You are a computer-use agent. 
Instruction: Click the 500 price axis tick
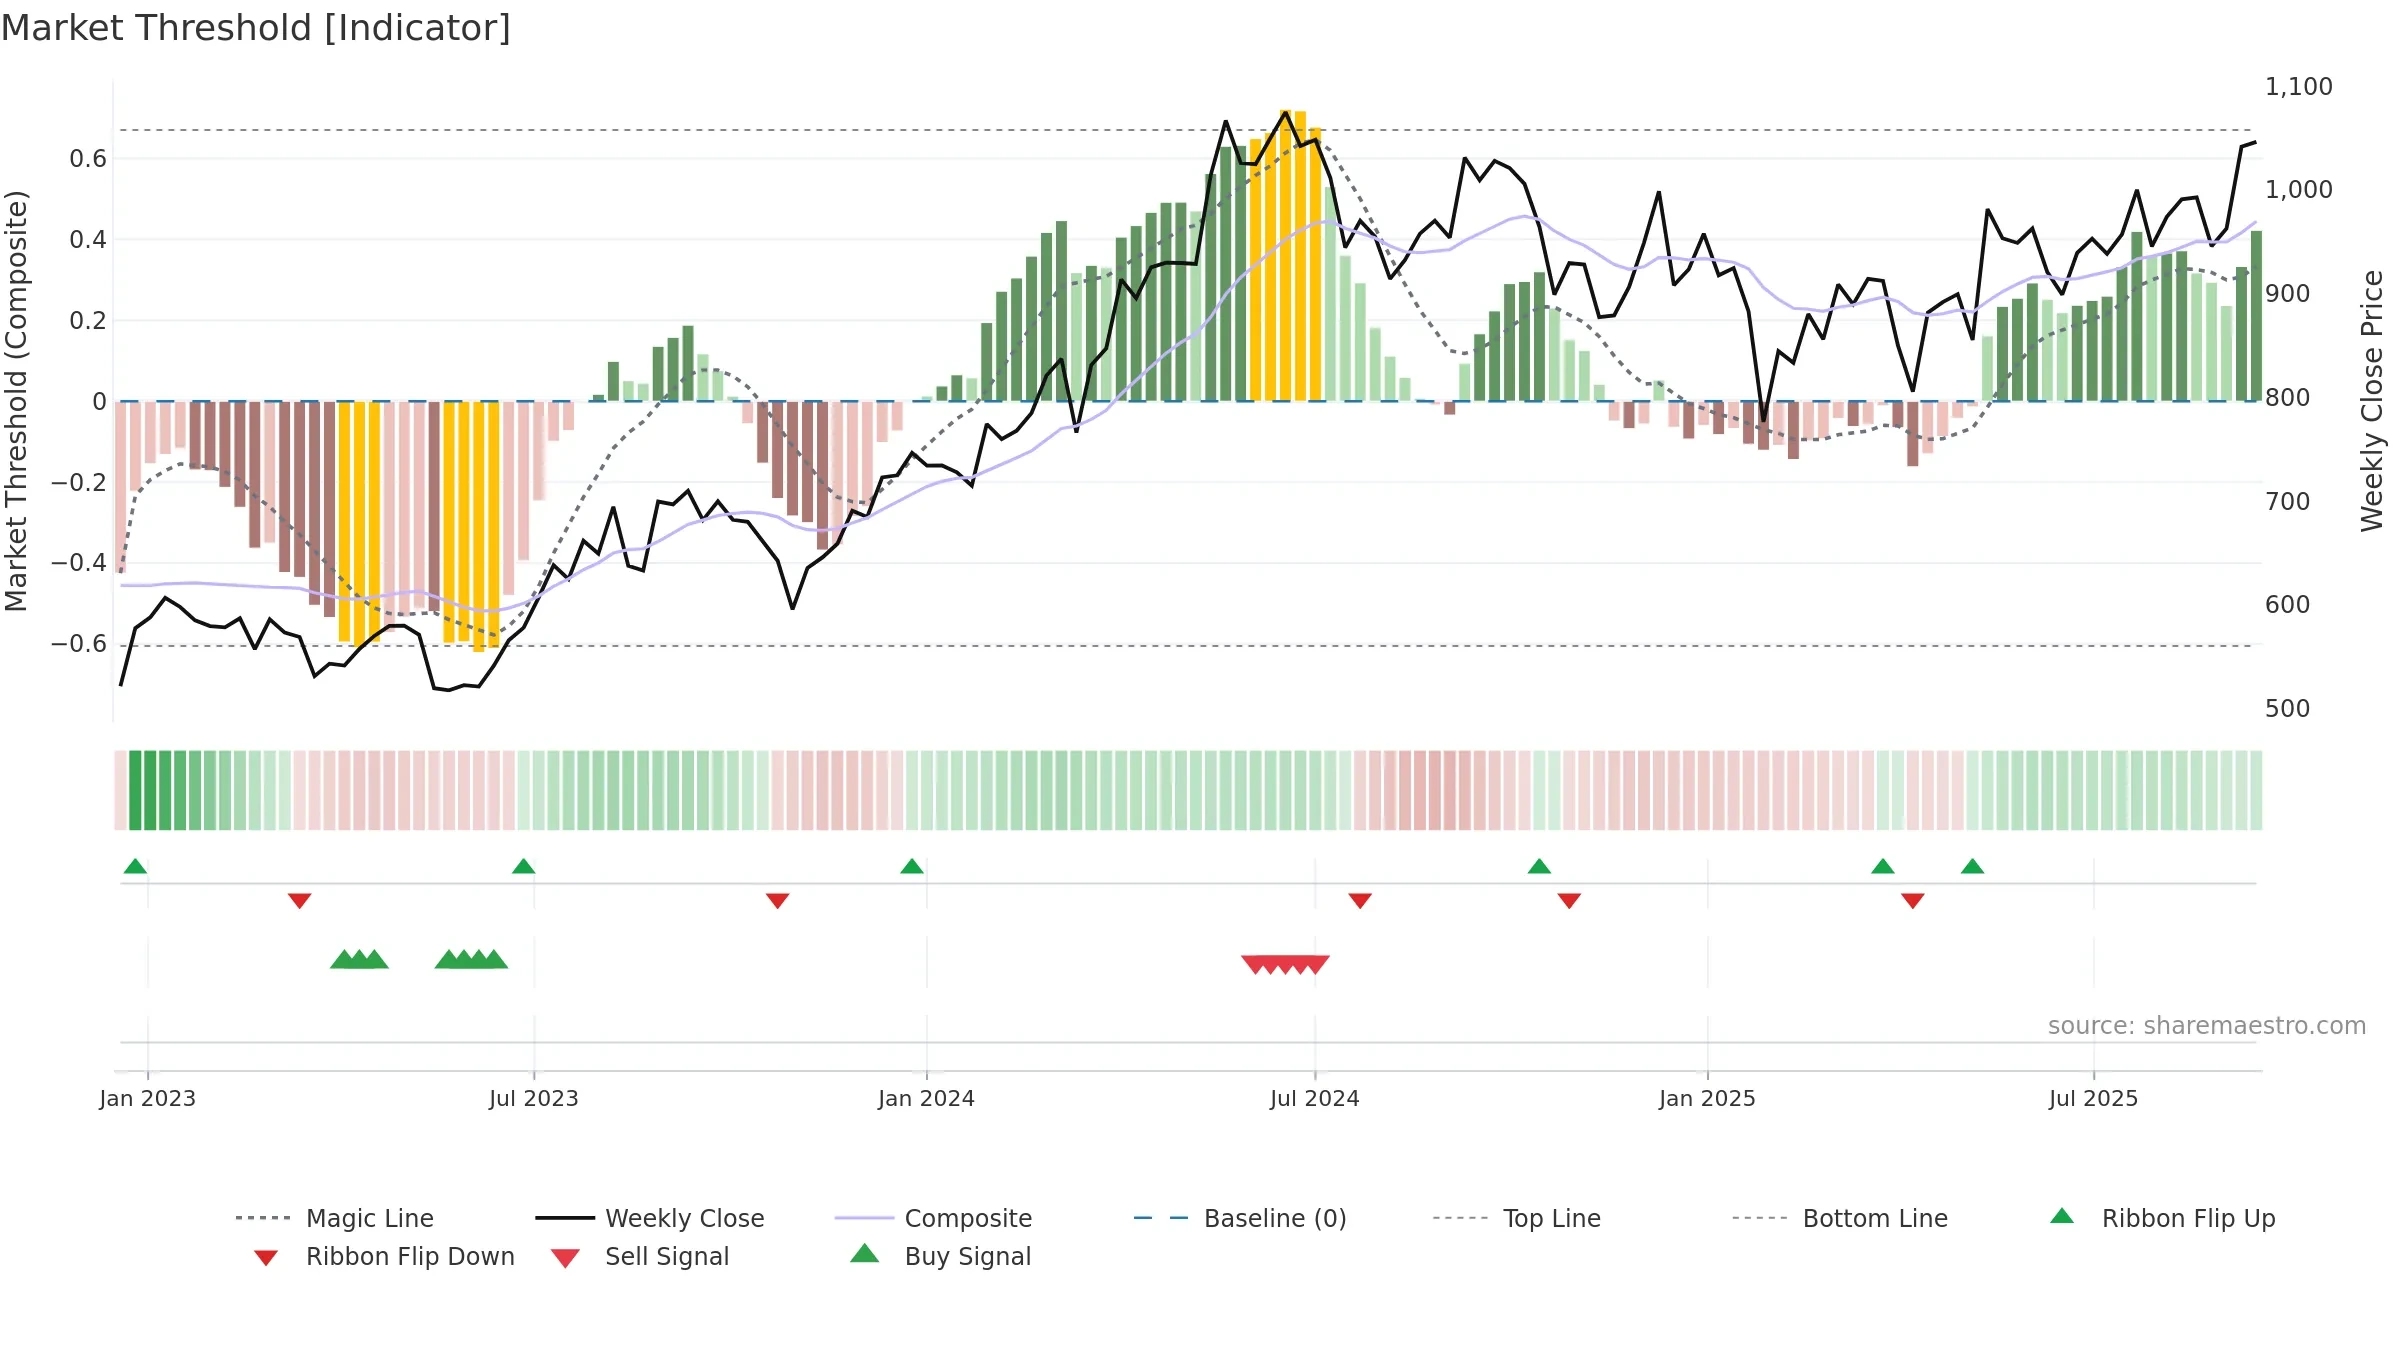click(x=2287, y=709)
